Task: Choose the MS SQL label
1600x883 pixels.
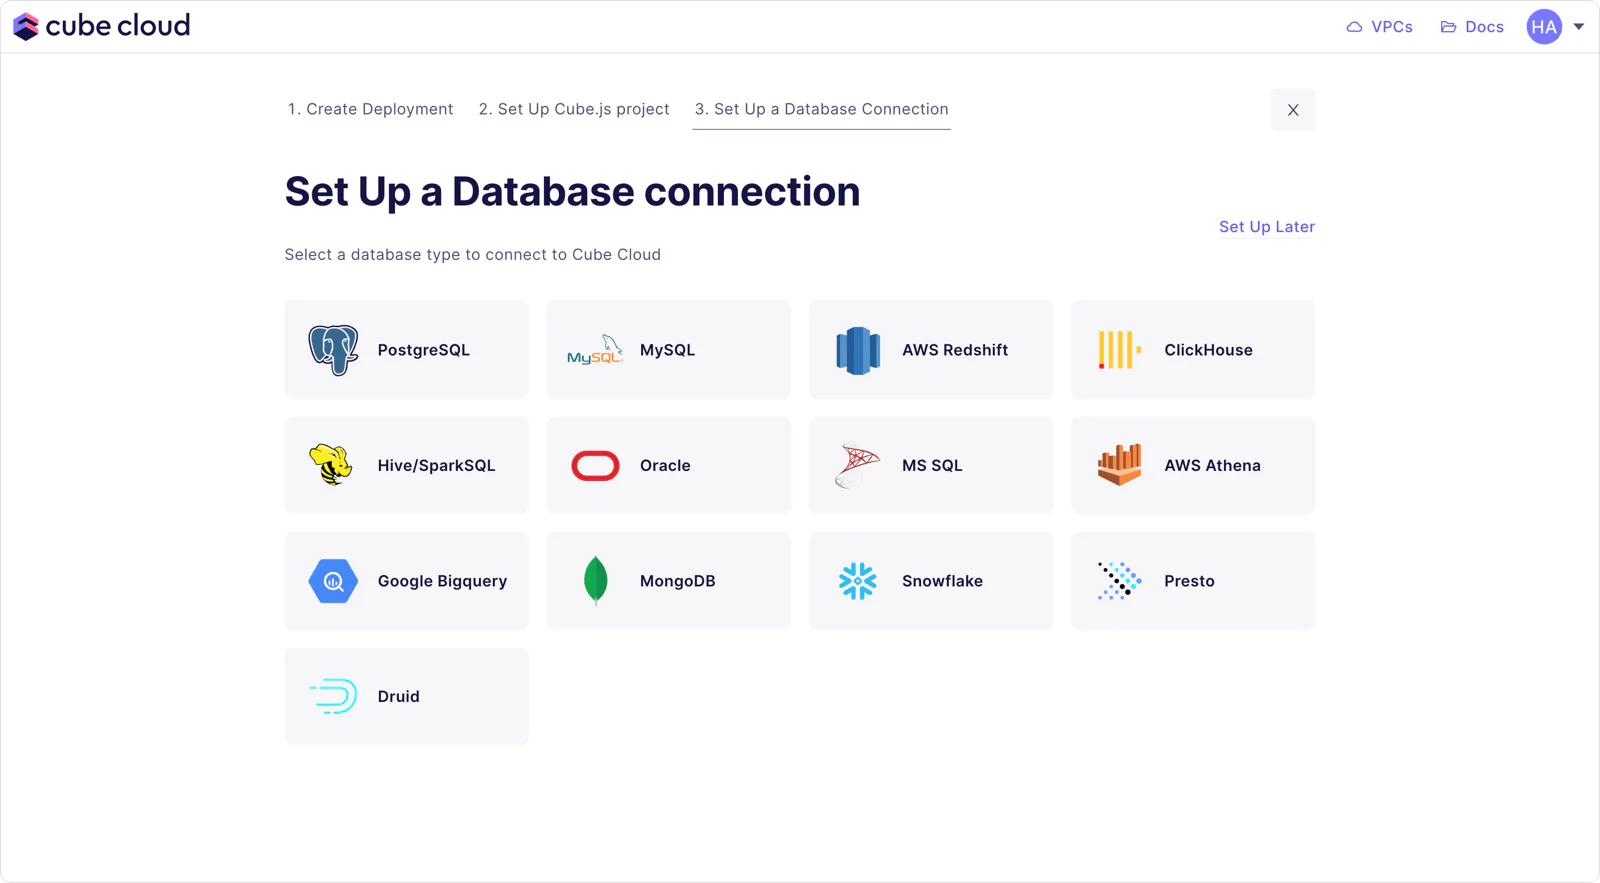Action: coord(932,466)
